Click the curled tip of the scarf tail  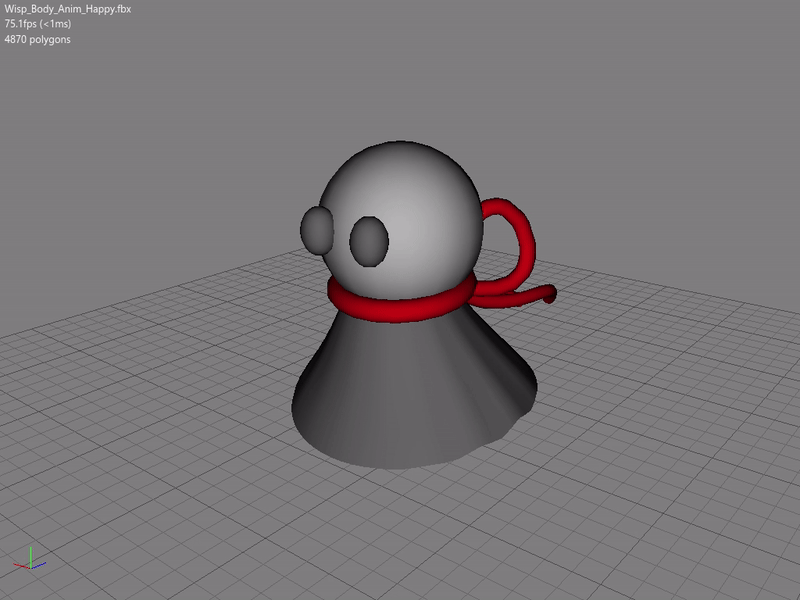548,294
